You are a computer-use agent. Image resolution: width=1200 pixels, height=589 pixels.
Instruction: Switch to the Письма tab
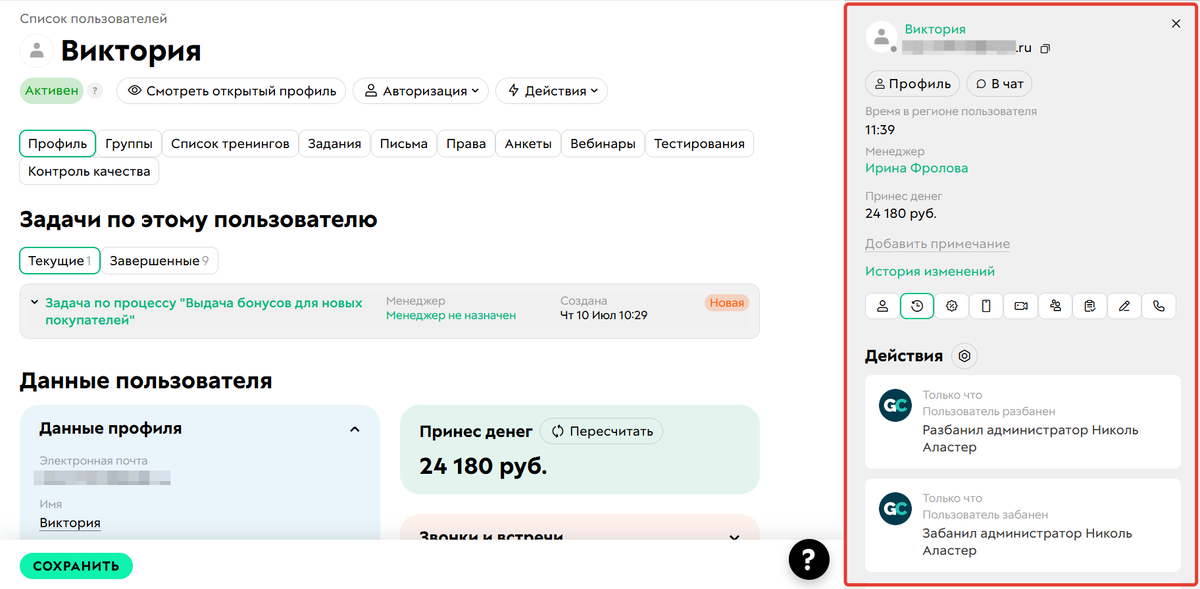tap(403, 143)
